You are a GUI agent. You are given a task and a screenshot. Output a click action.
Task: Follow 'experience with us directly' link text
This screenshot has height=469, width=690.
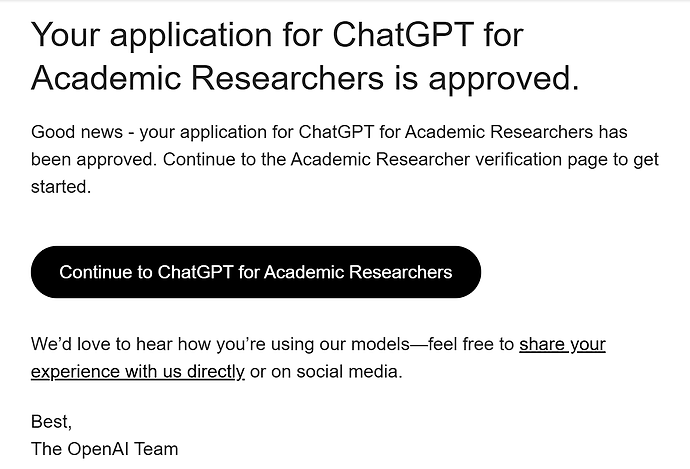pos(138,371)
